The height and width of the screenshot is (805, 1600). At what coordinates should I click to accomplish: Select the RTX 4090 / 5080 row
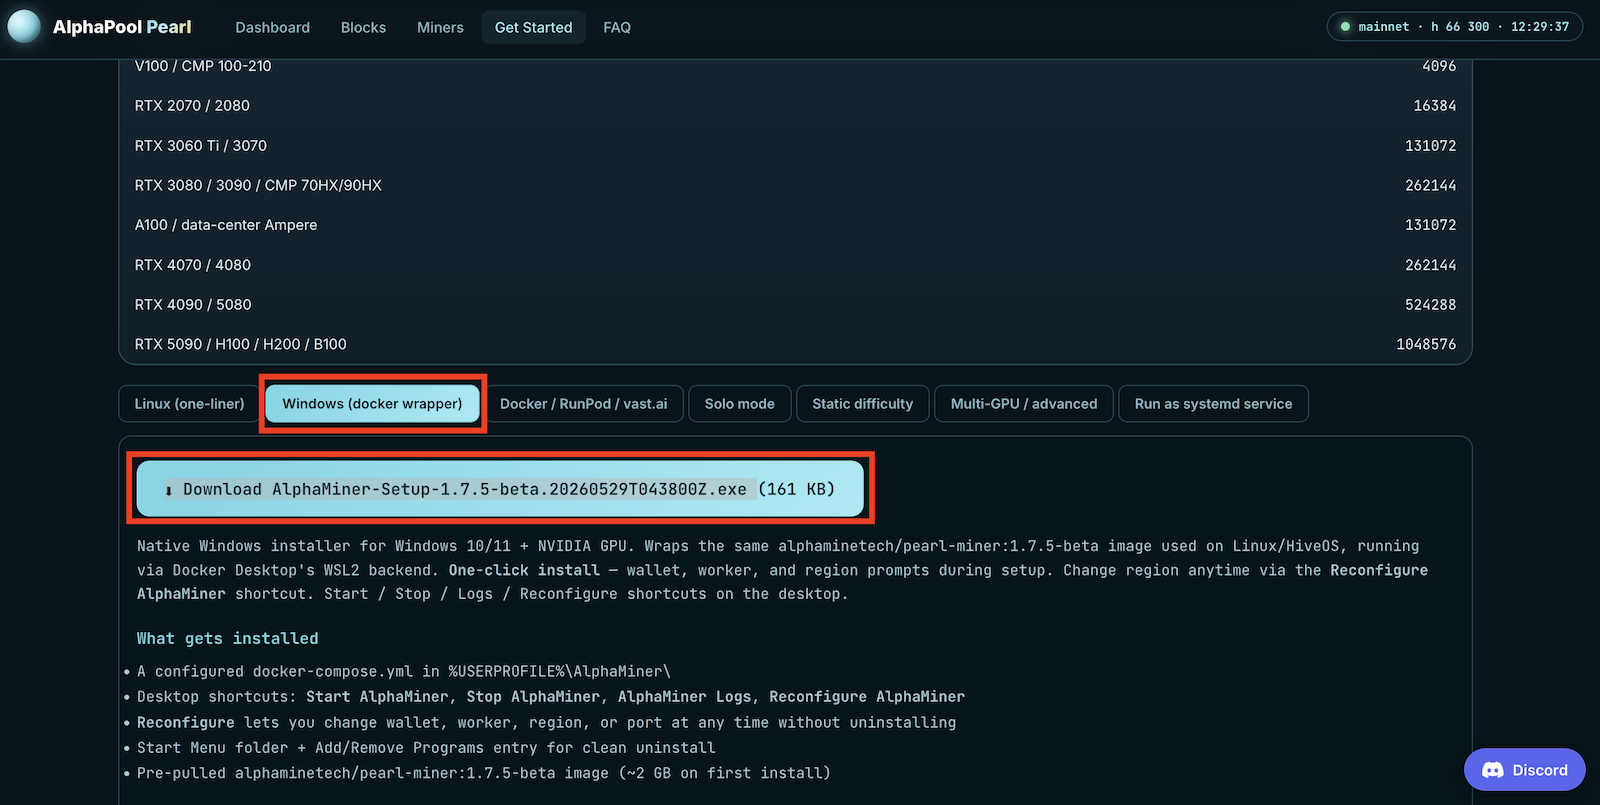click(x=795, y=305)
